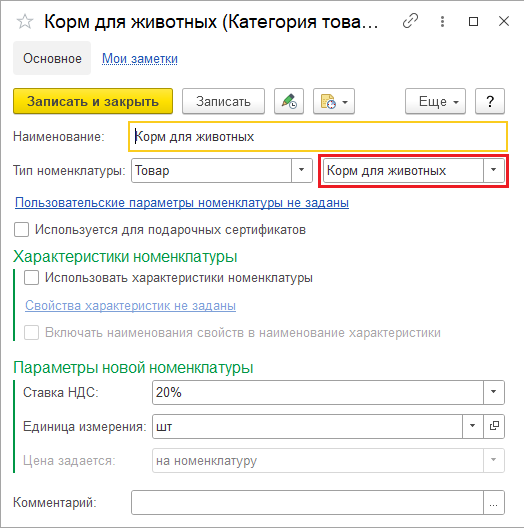Open help with the question mark button

click(x=490, y=101)
